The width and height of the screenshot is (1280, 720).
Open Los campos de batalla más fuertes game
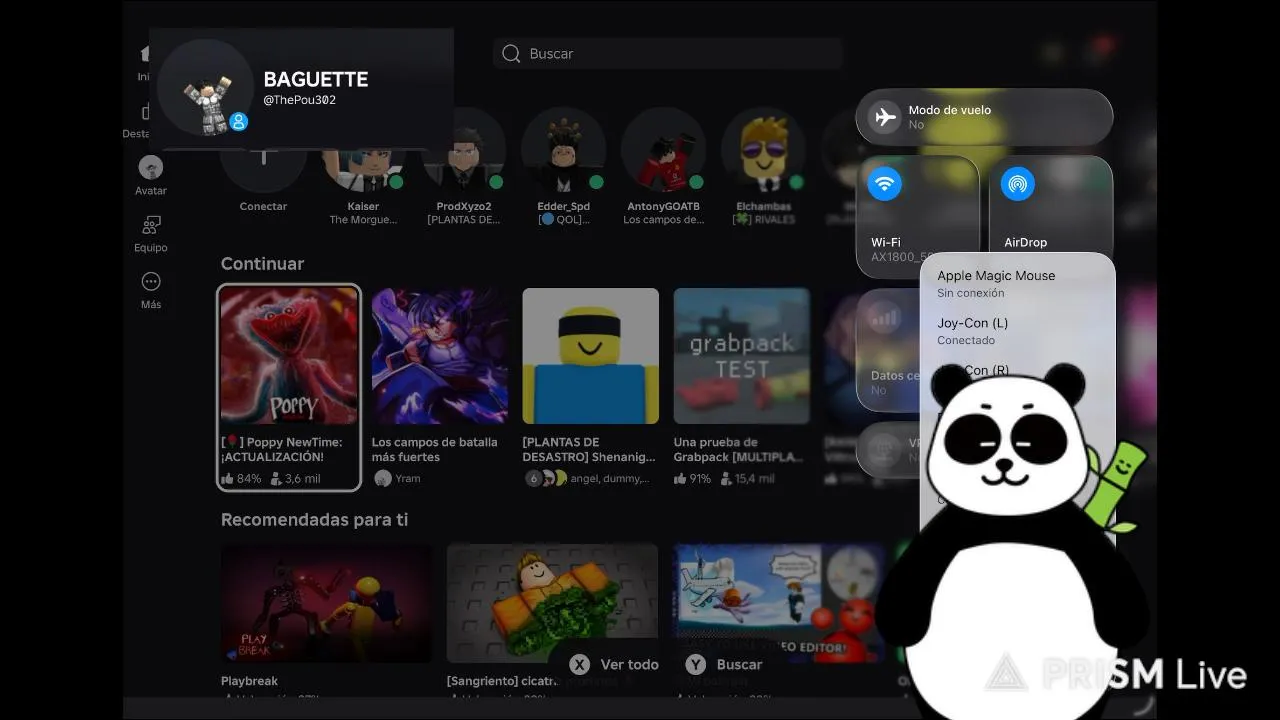(x=440, y=387)
